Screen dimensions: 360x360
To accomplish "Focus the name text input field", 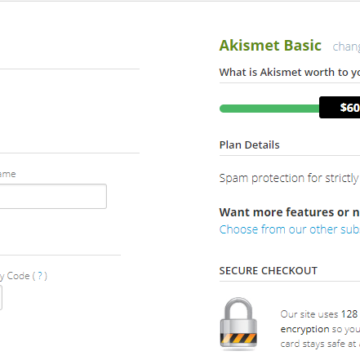I will click(53, 196).
